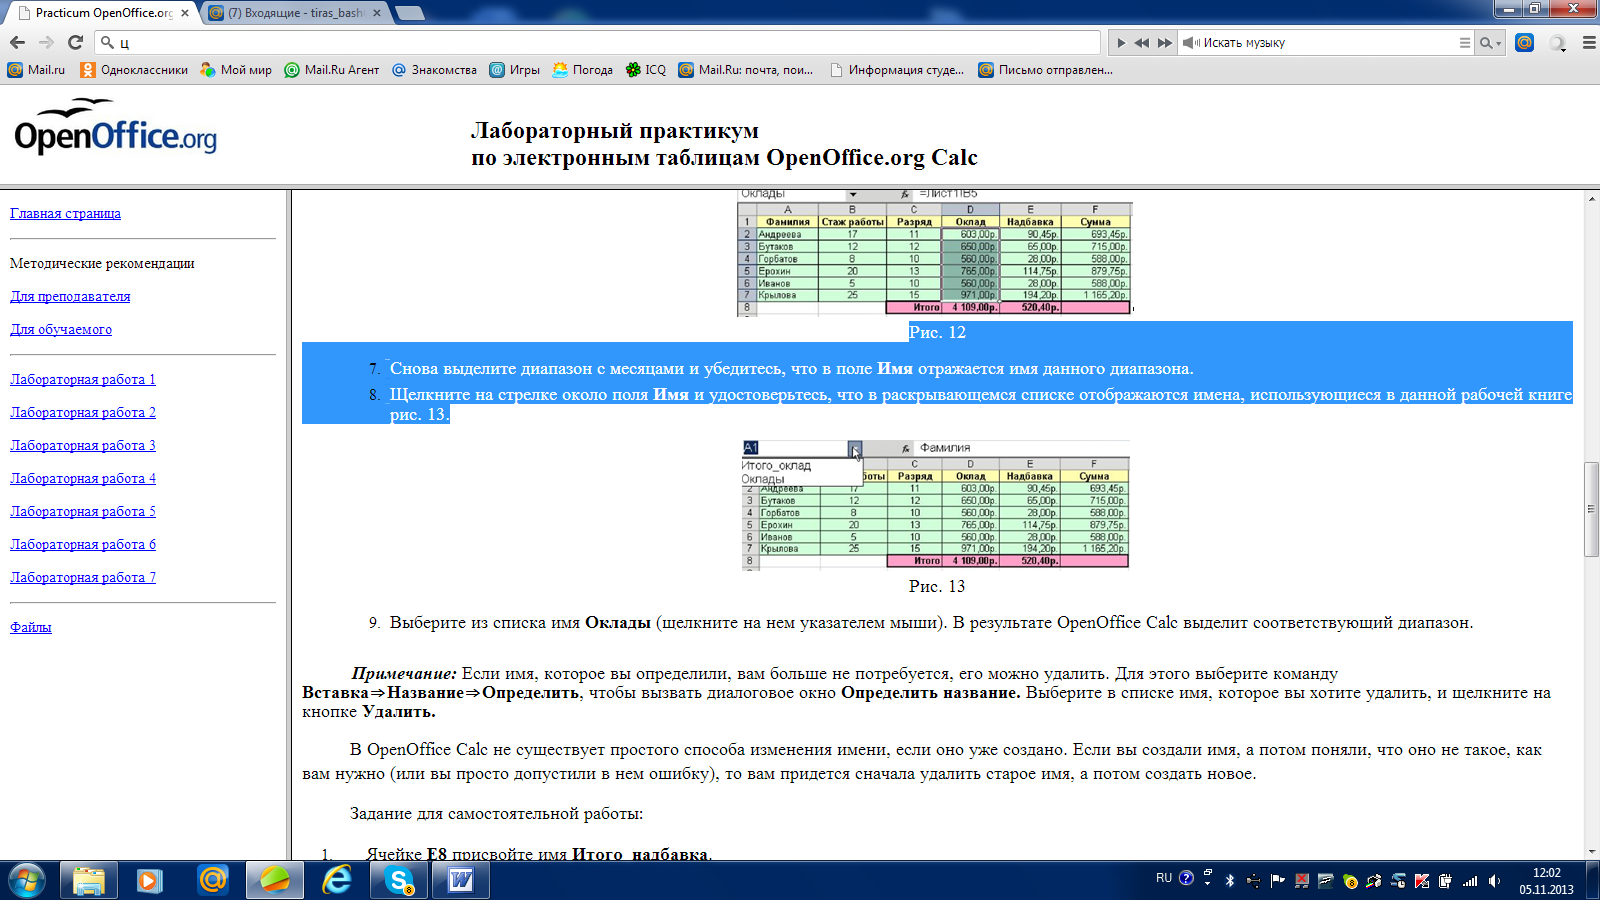The width and height of the screenshot is (1600, 900).
Task: Open the Mail.ru bookmark
Action: tap(36, 70)
